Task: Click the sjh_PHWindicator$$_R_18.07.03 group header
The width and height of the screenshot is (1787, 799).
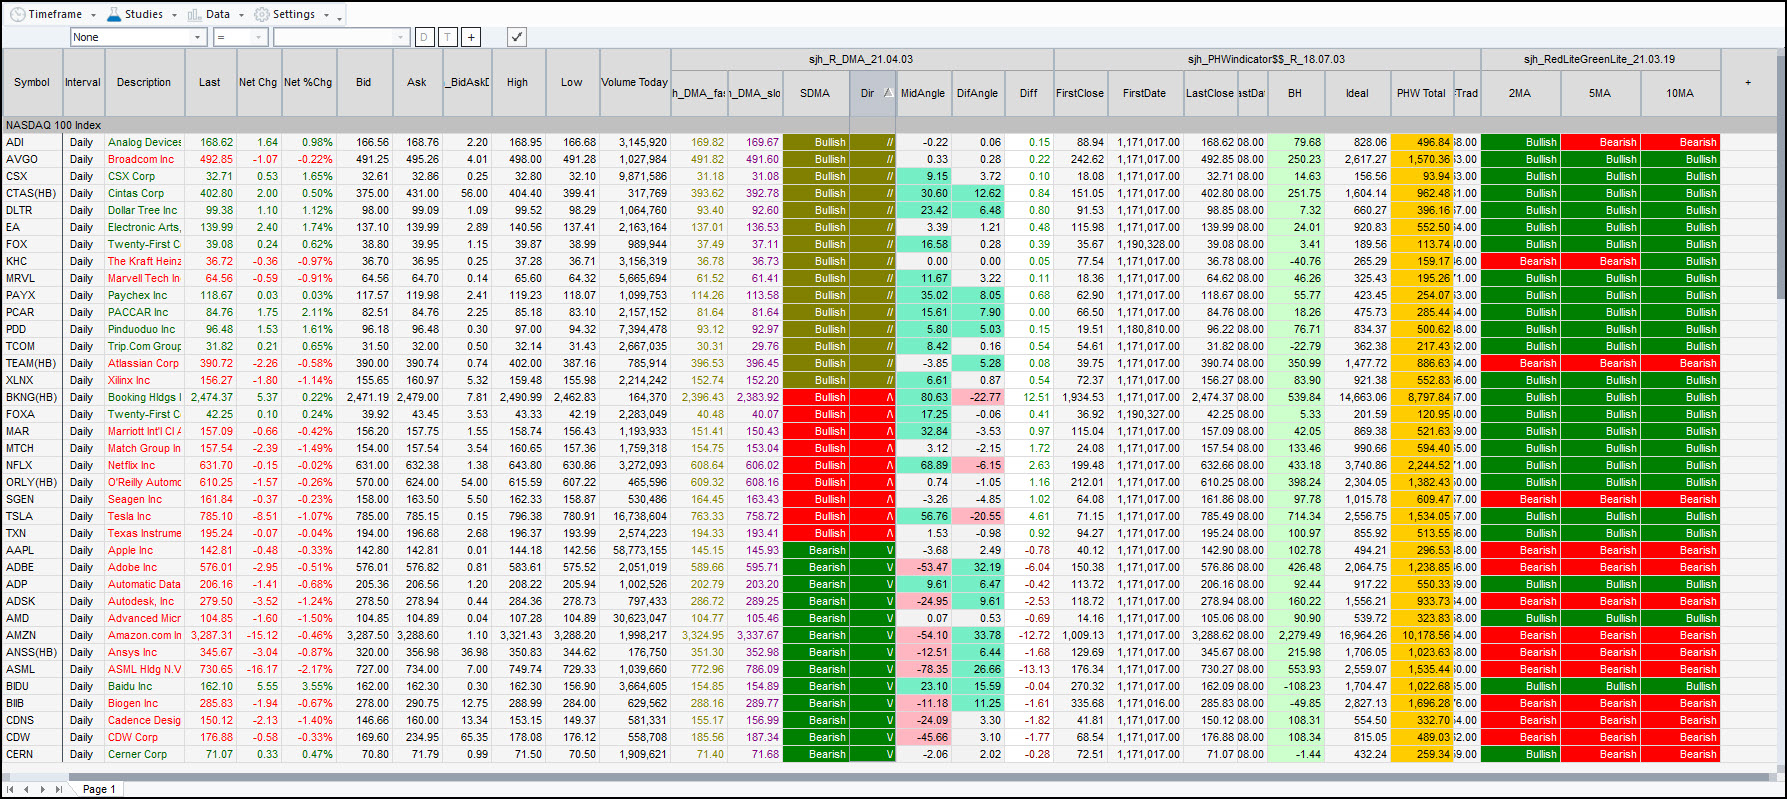Action: [x=1266, y=59]
